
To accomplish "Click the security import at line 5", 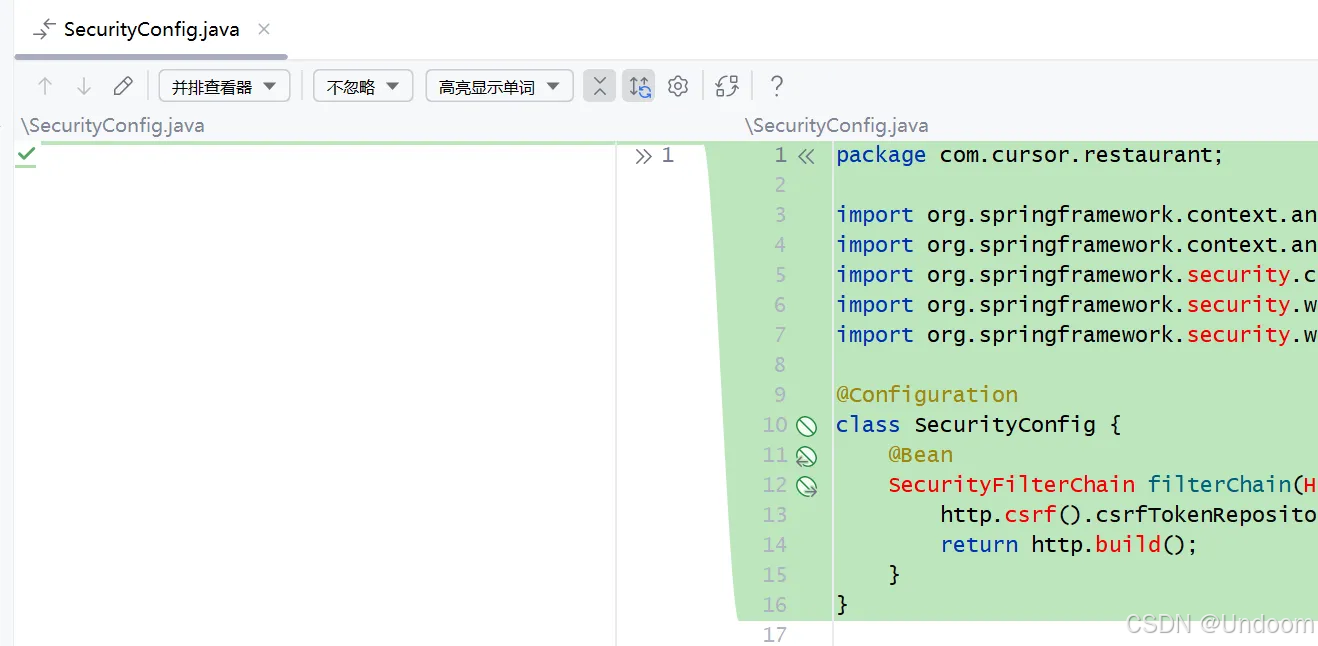I will click(x=1077, y=275).
